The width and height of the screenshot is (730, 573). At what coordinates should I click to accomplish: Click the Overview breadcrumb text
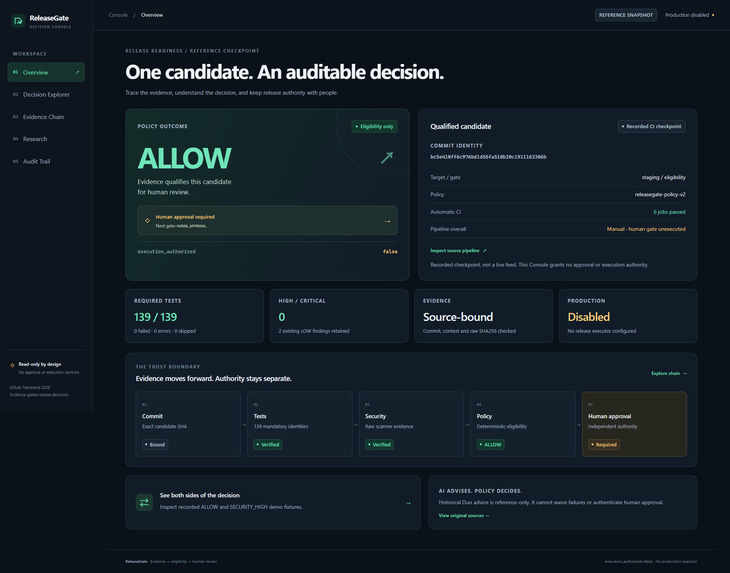(152, 15)
